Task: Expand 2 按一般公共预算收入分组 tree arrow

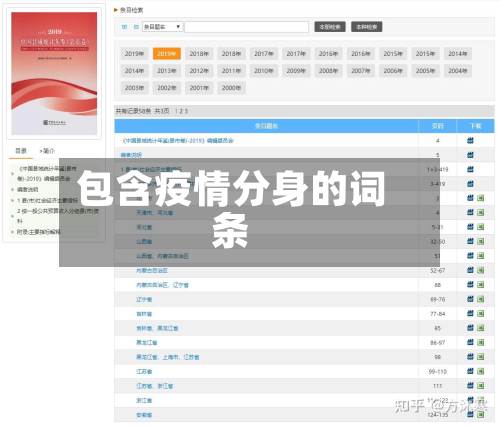Action: 13,216
